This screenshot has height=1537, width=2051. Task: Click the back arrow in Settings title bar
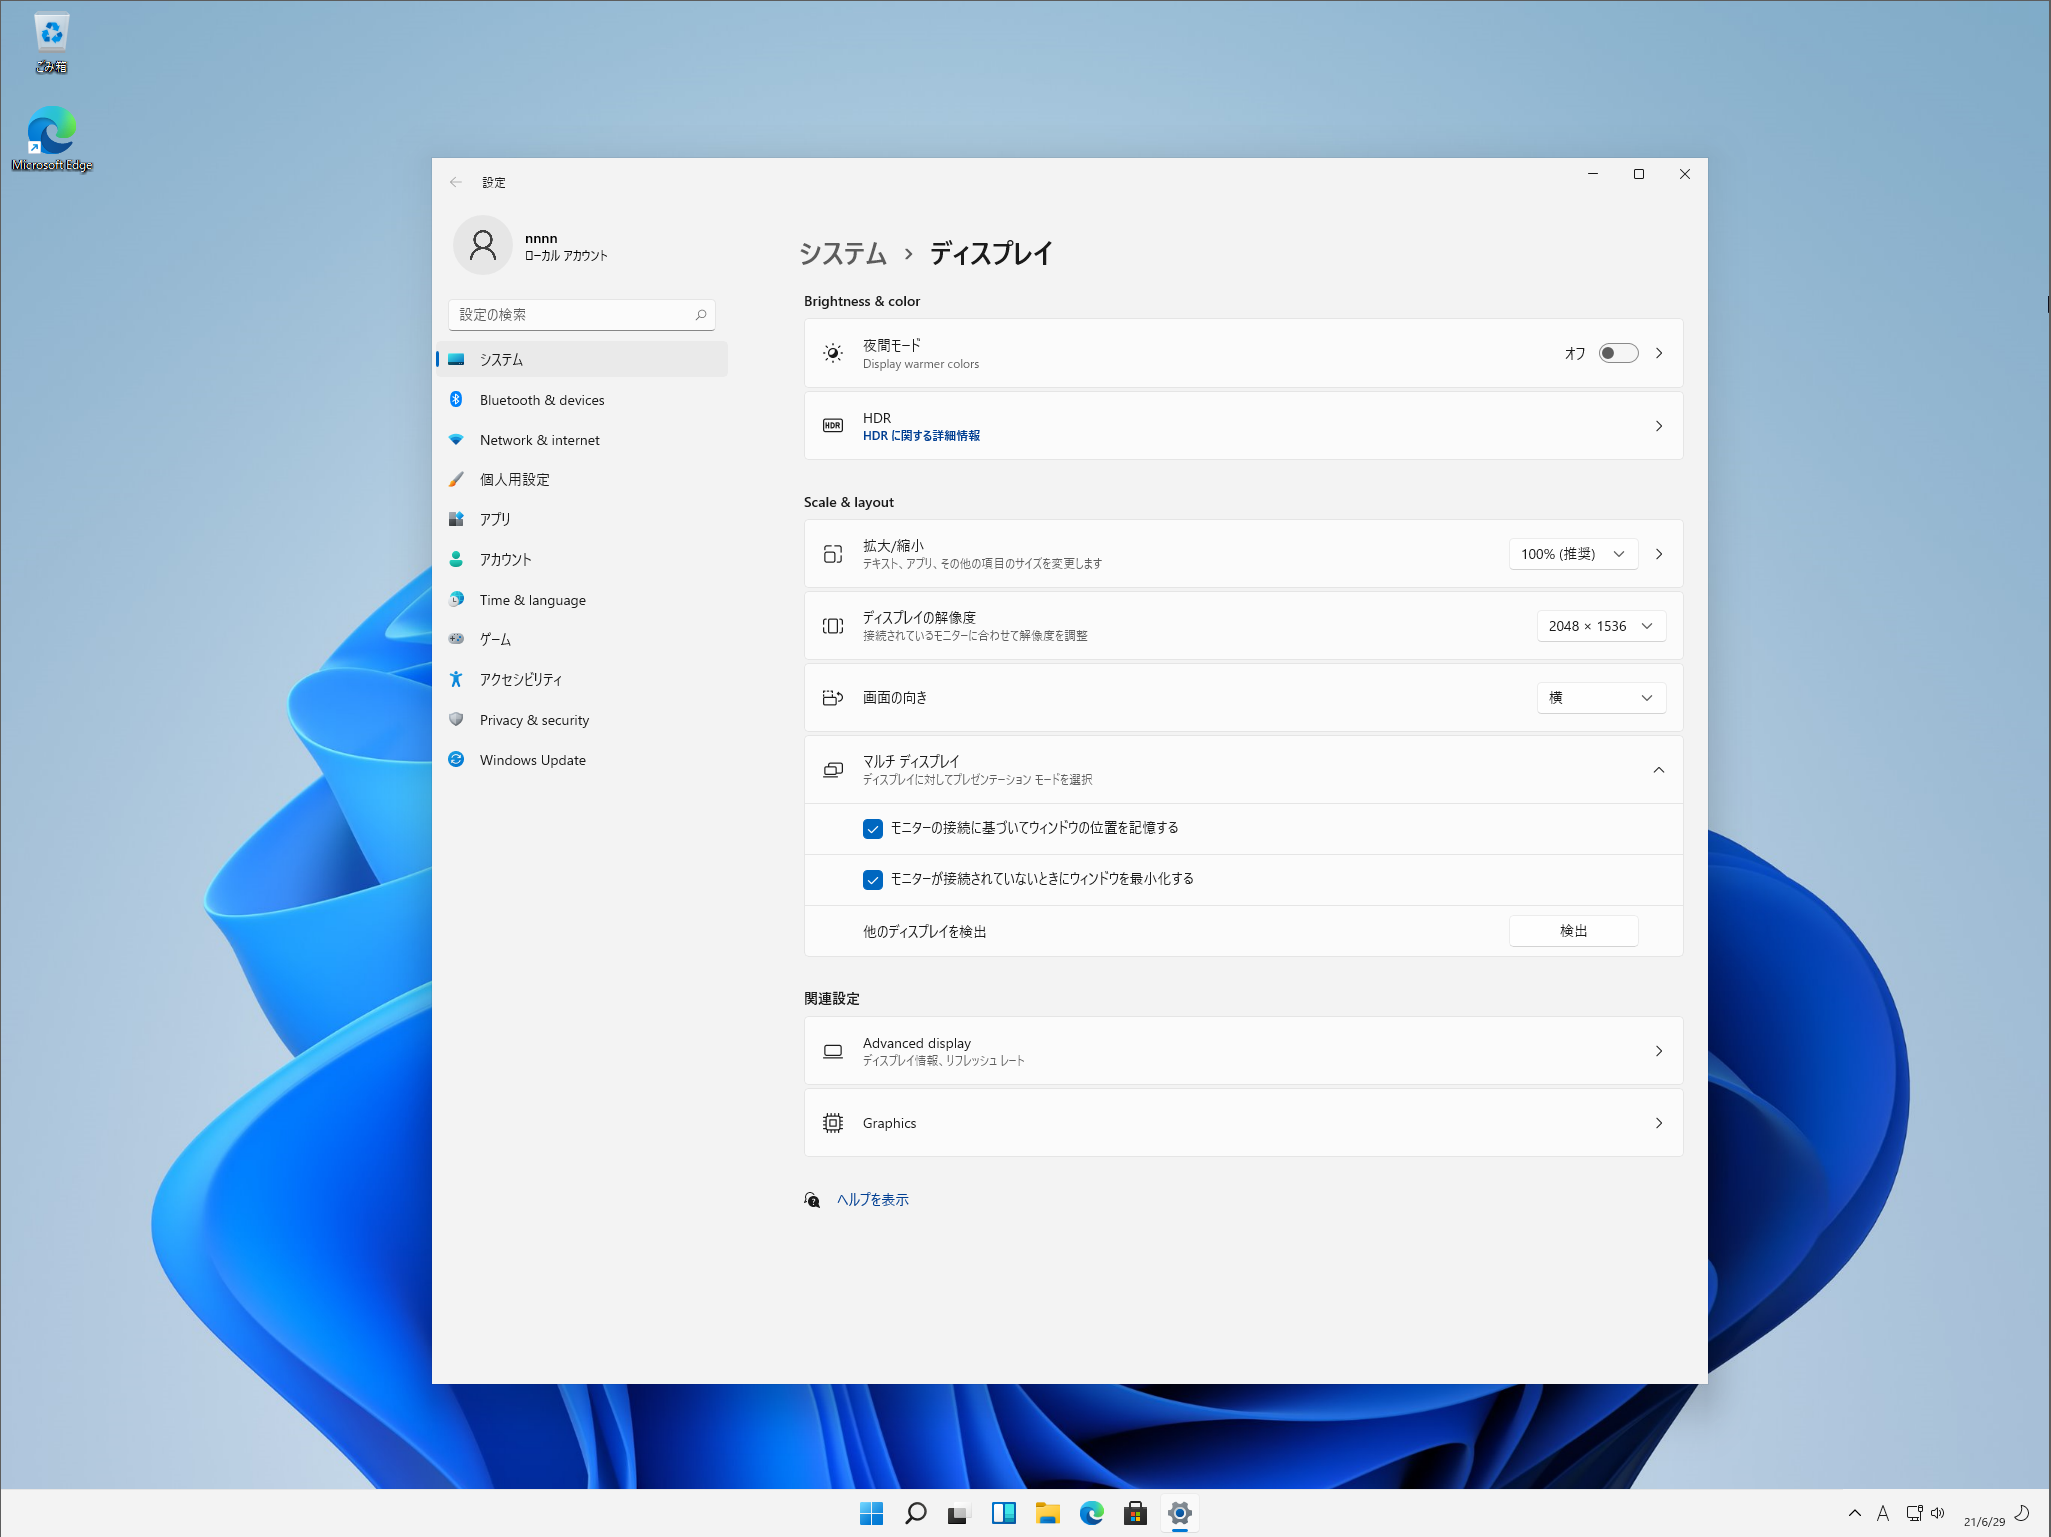point(456,182)
